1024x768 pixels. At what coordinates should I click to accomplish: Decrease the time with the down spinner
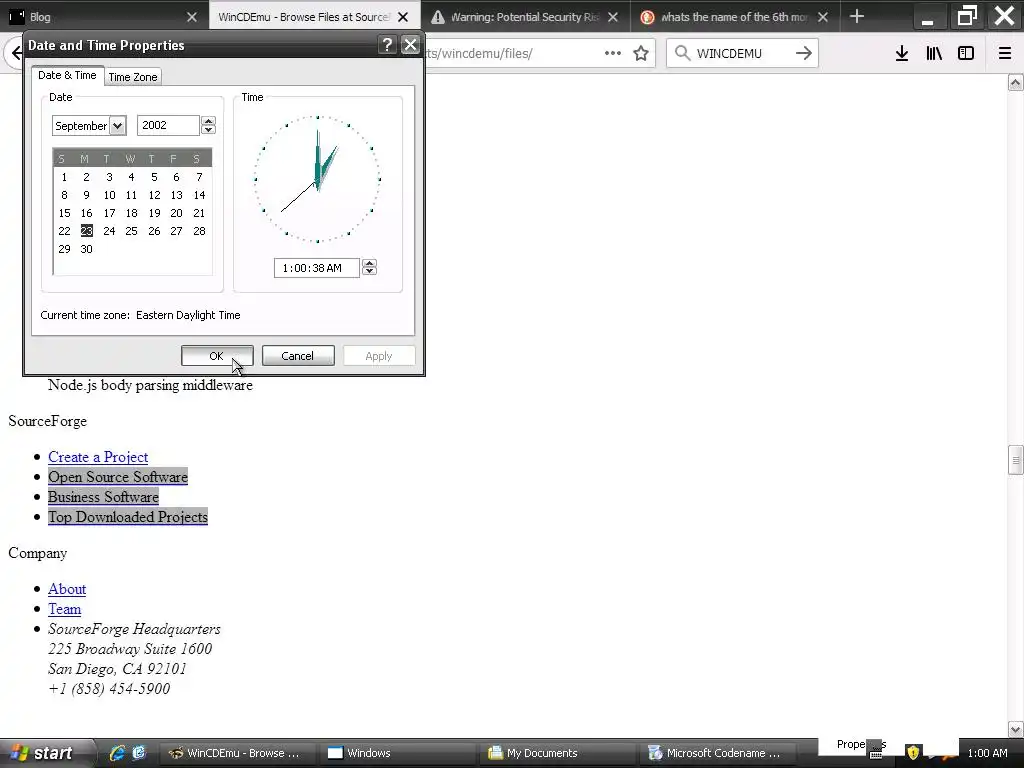point(370,272)
